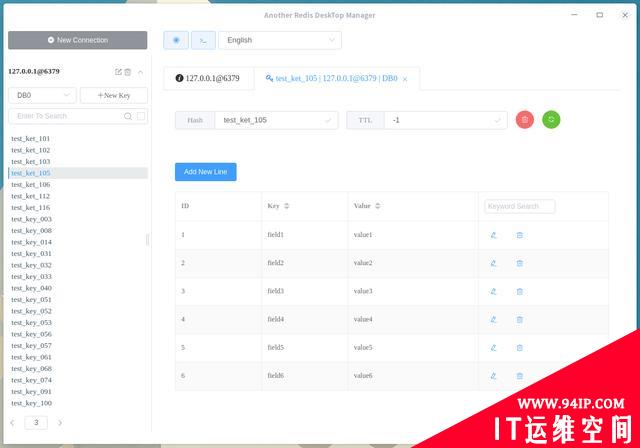Viewport: 640px width, 448px height.
Task: Sort by the Key column
Action: coord(287,206)
